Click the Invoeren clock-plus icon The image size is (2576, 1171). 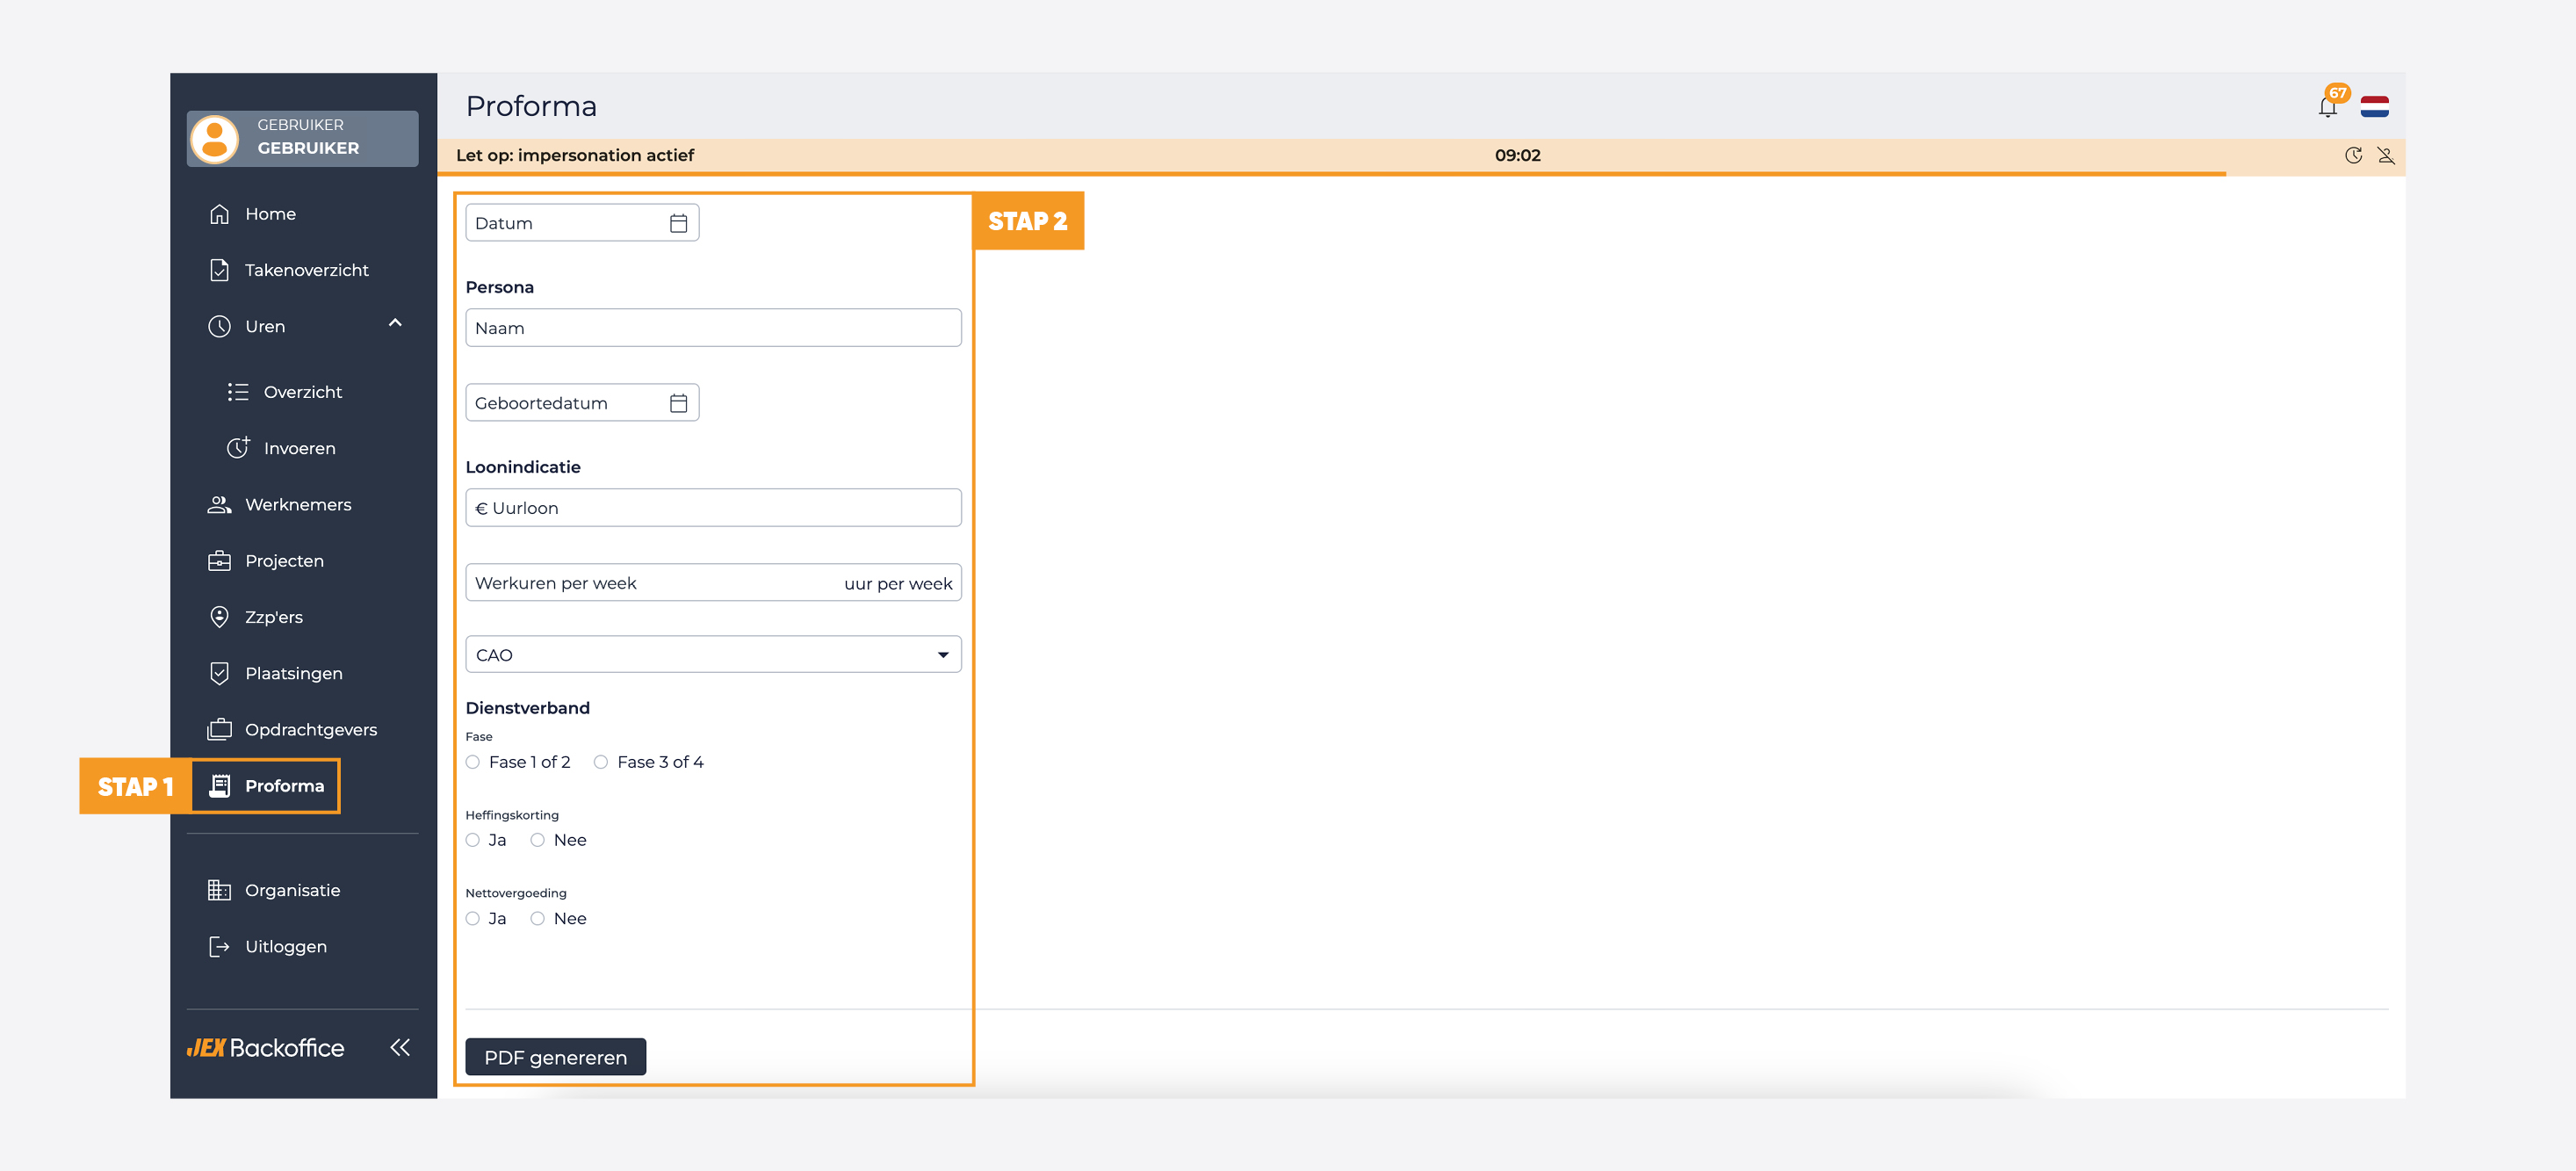click(x=238, y=447)
